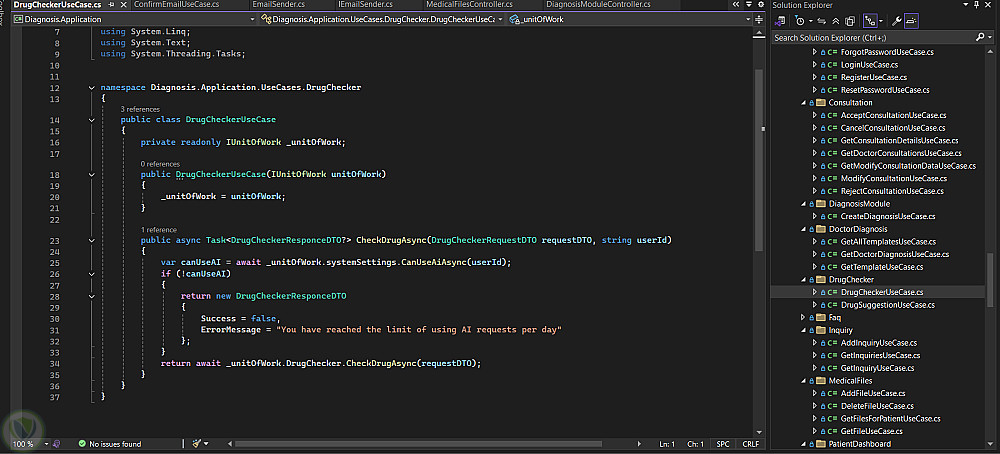Image resolution: width=1000 pixels, height=454 pixels.
Task: Open code cleanup profile dropdown arrow
Action: (x=206, y=443)
